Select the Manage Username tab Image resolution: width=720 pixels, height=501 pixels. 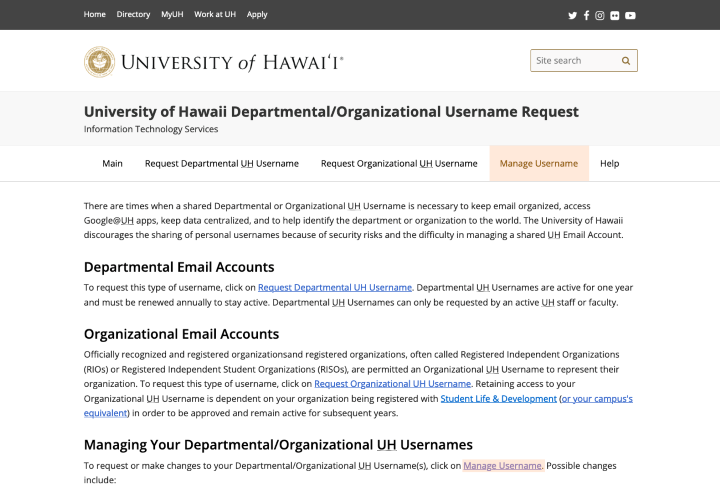pos(539,163)
